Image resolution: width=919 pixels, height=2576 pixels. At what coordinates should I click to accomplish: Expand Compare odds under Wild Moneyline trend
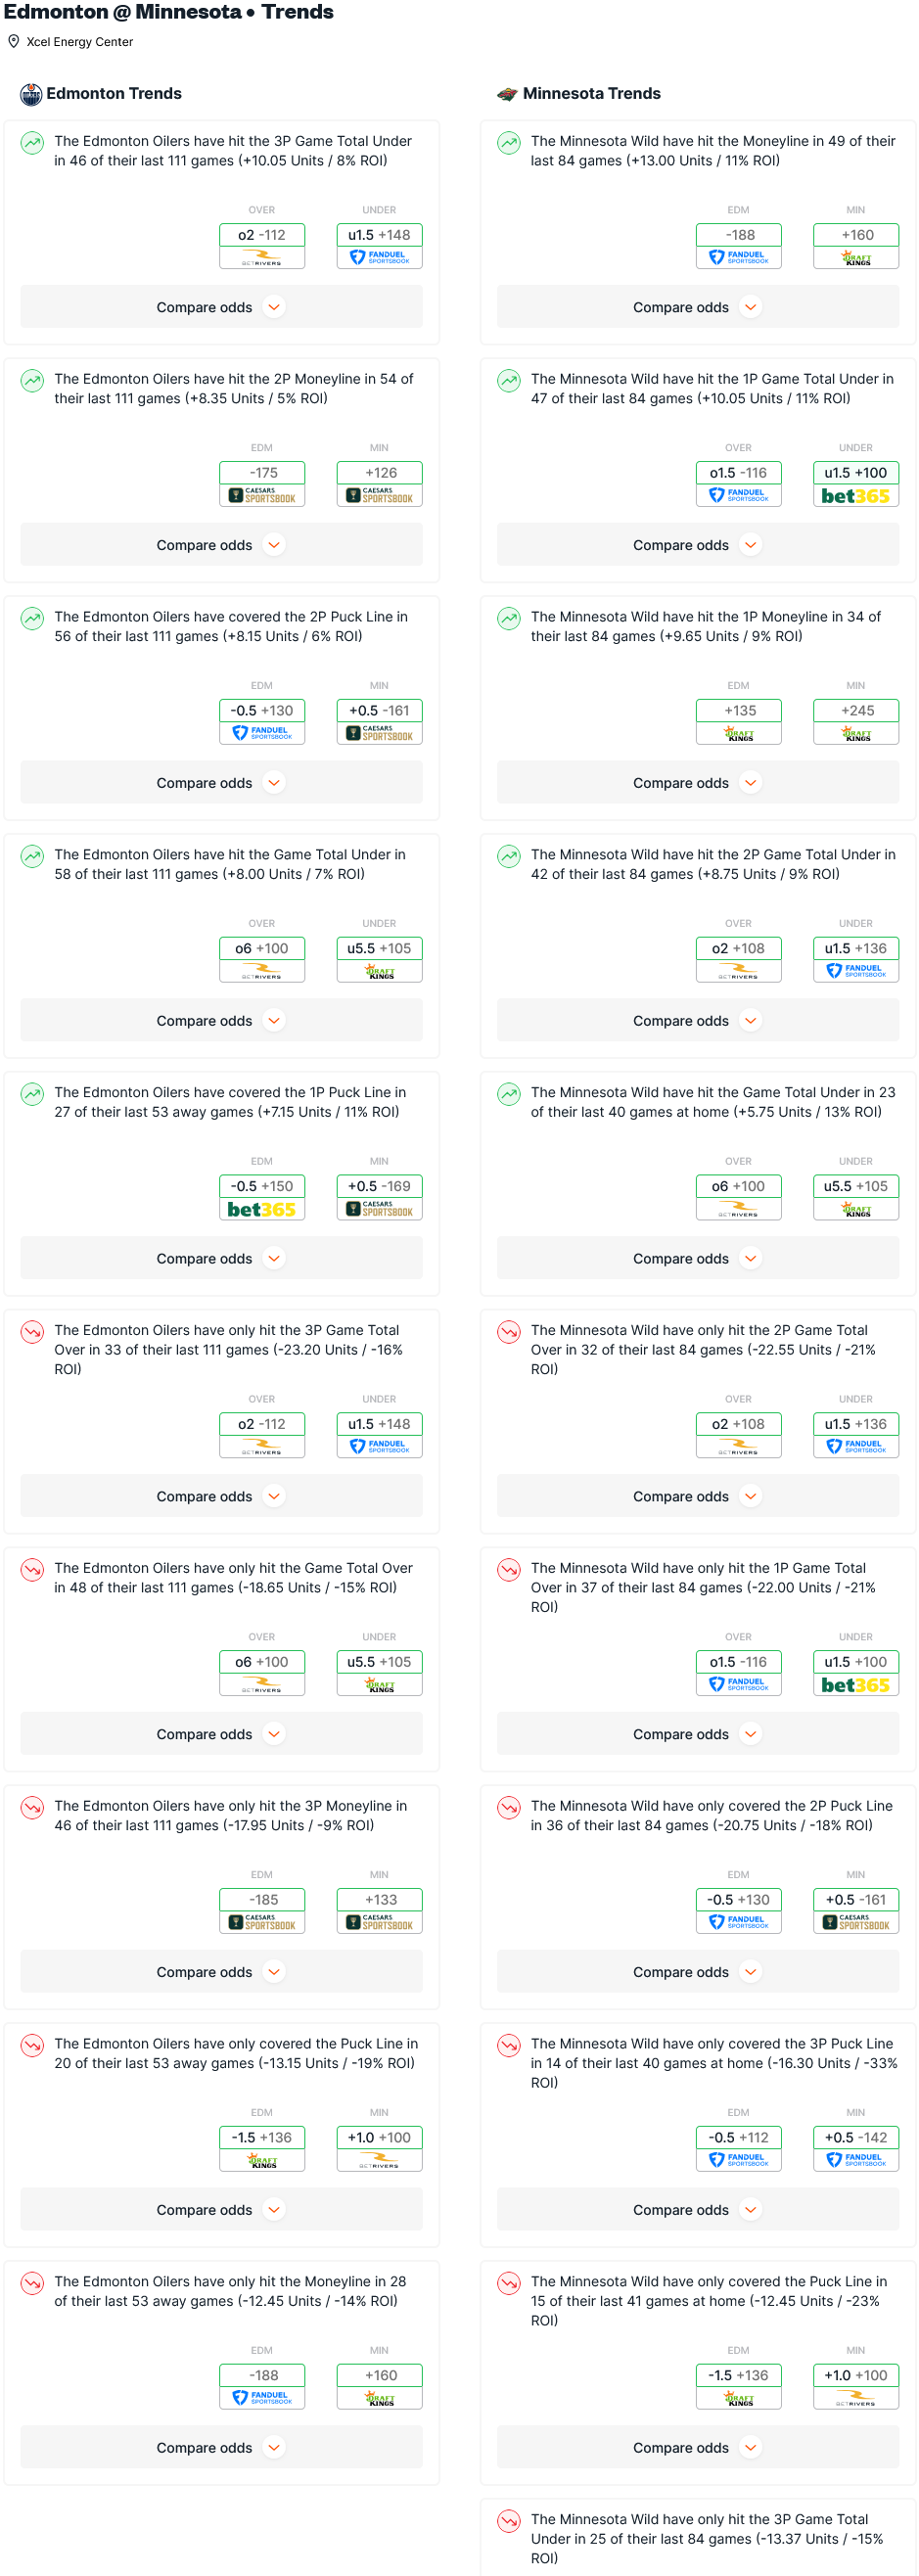698,307
